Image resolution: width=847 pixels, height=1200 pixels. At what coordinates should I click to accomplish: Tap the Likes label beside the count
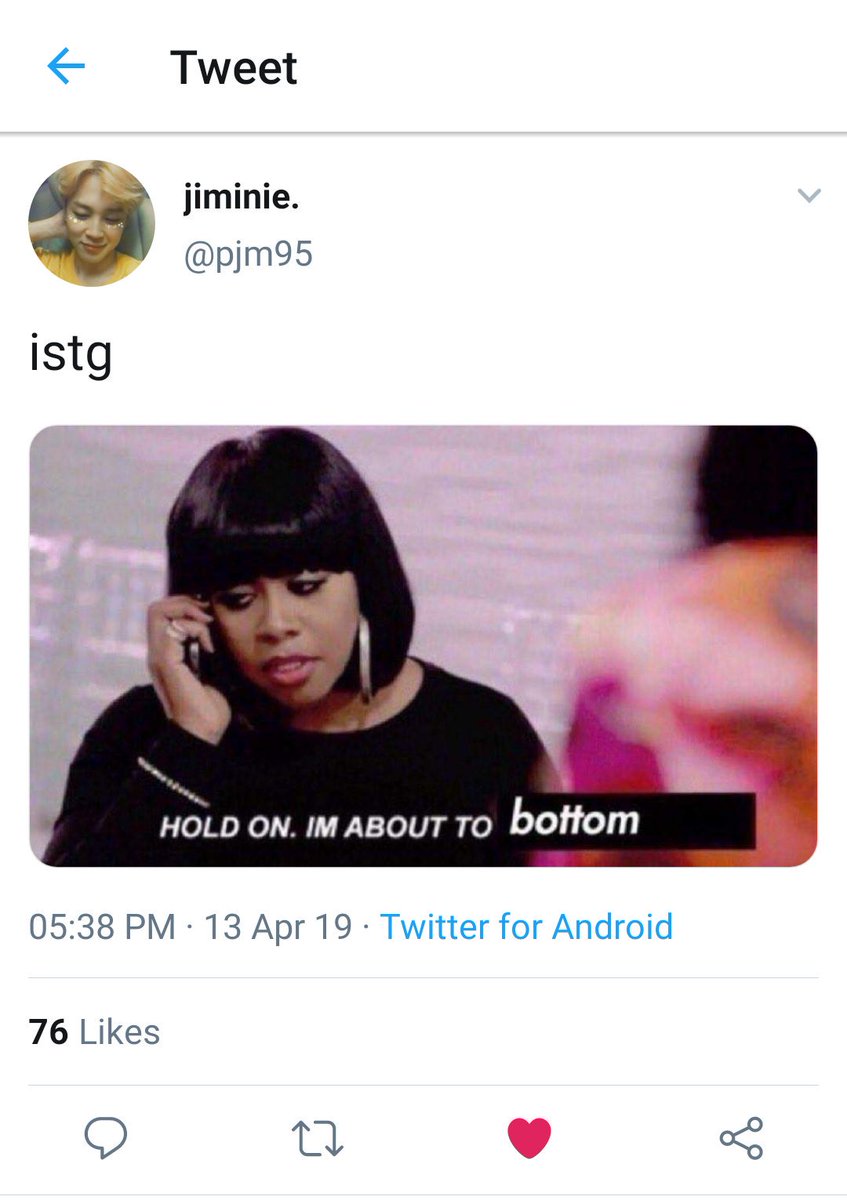point(120,1032)
